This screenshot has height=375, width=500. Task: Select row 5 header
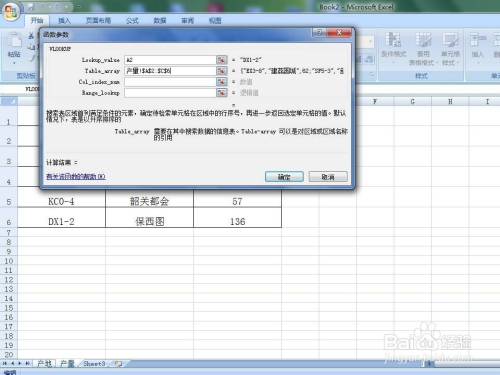[9, 197]
